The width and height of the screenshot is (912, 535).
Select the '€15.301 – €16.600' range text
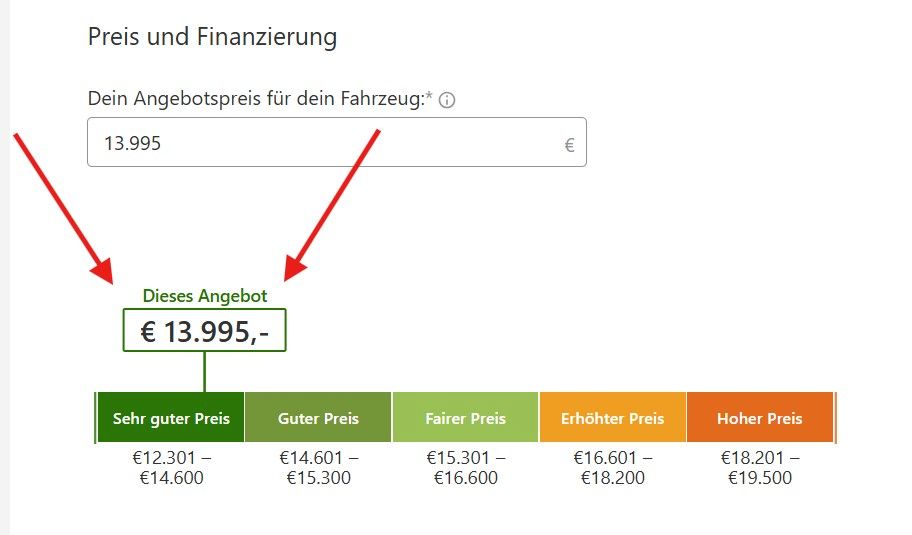(465, 468)
